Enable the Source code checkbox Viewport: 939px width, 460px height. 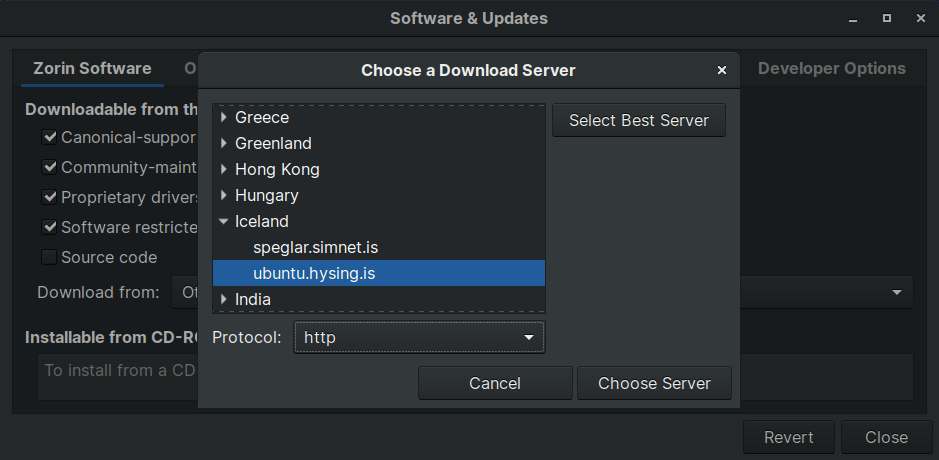(x=49, y=257)
